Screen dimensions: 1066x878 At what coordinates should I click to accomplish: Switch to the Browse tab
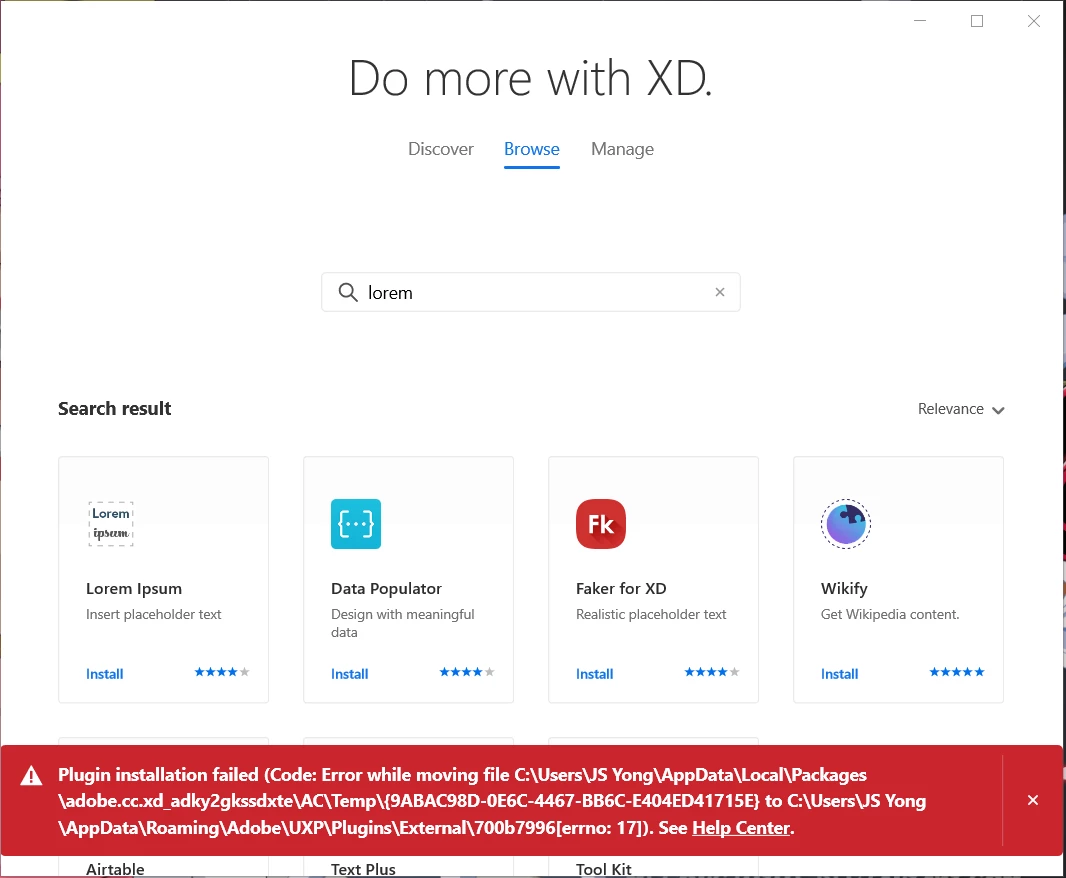coord(532,149)
